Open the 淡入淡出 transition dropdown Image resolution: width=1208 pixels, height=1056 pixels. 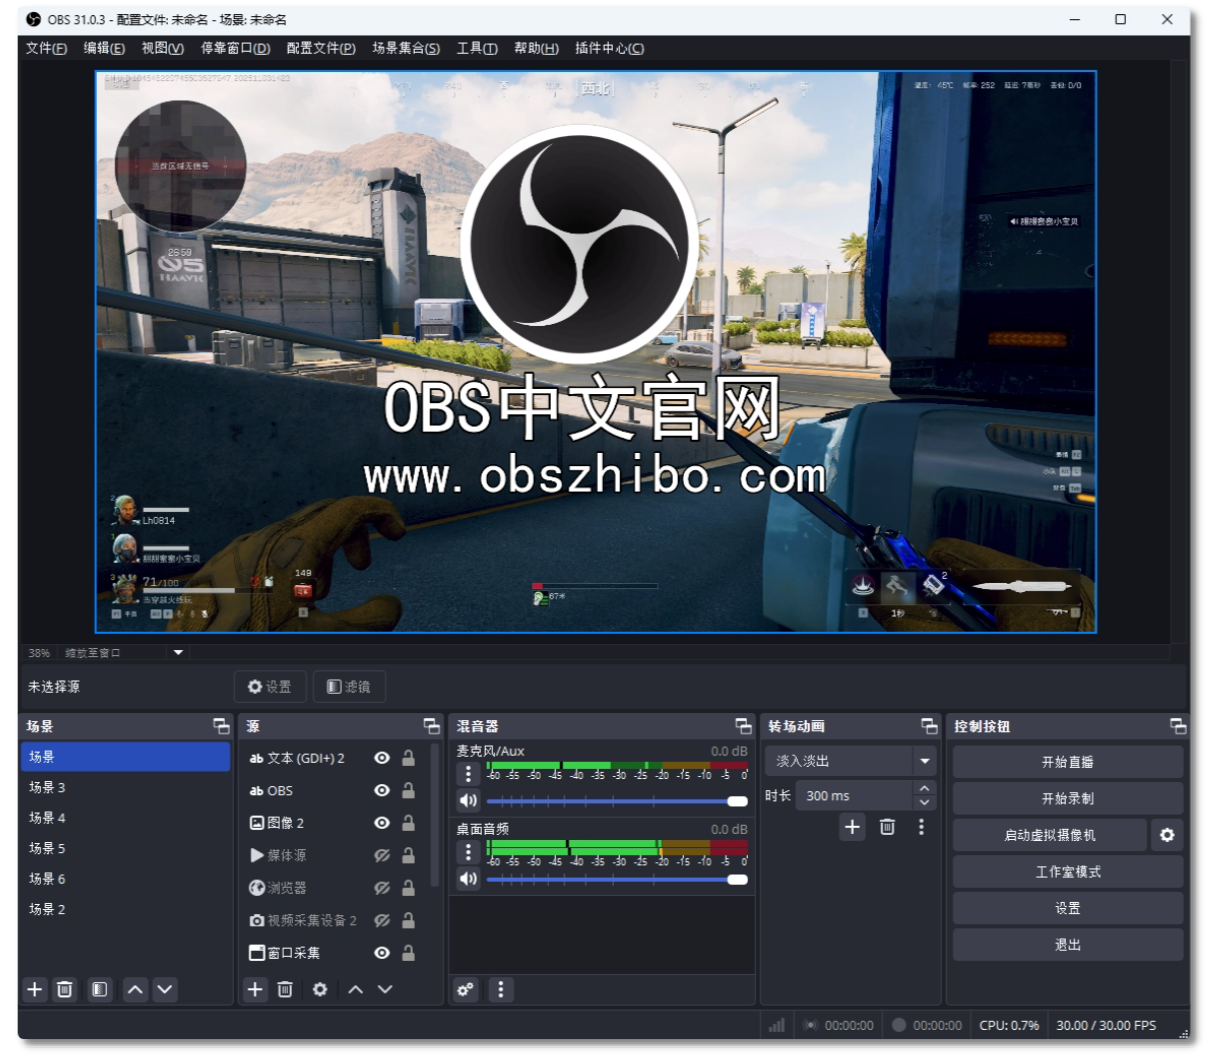click(923, 761)
